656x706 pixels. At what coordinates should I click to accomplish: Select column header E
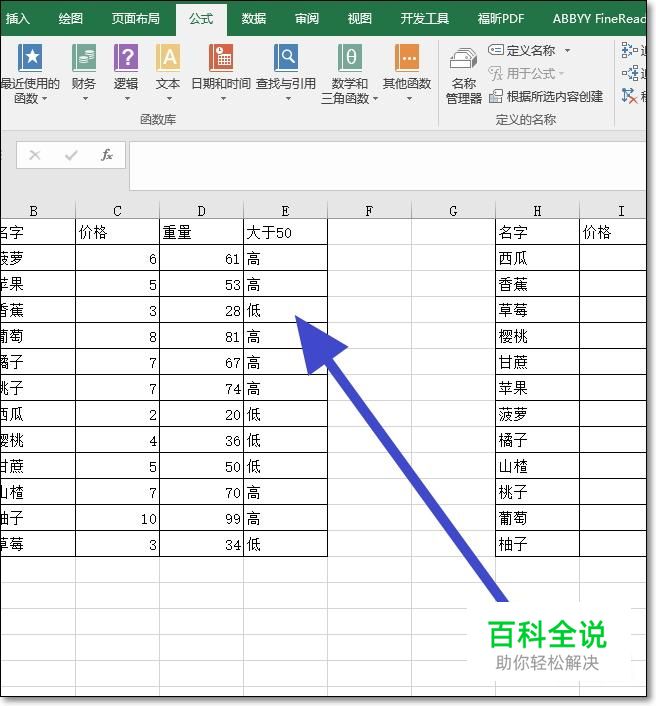[x=285, y=211]
